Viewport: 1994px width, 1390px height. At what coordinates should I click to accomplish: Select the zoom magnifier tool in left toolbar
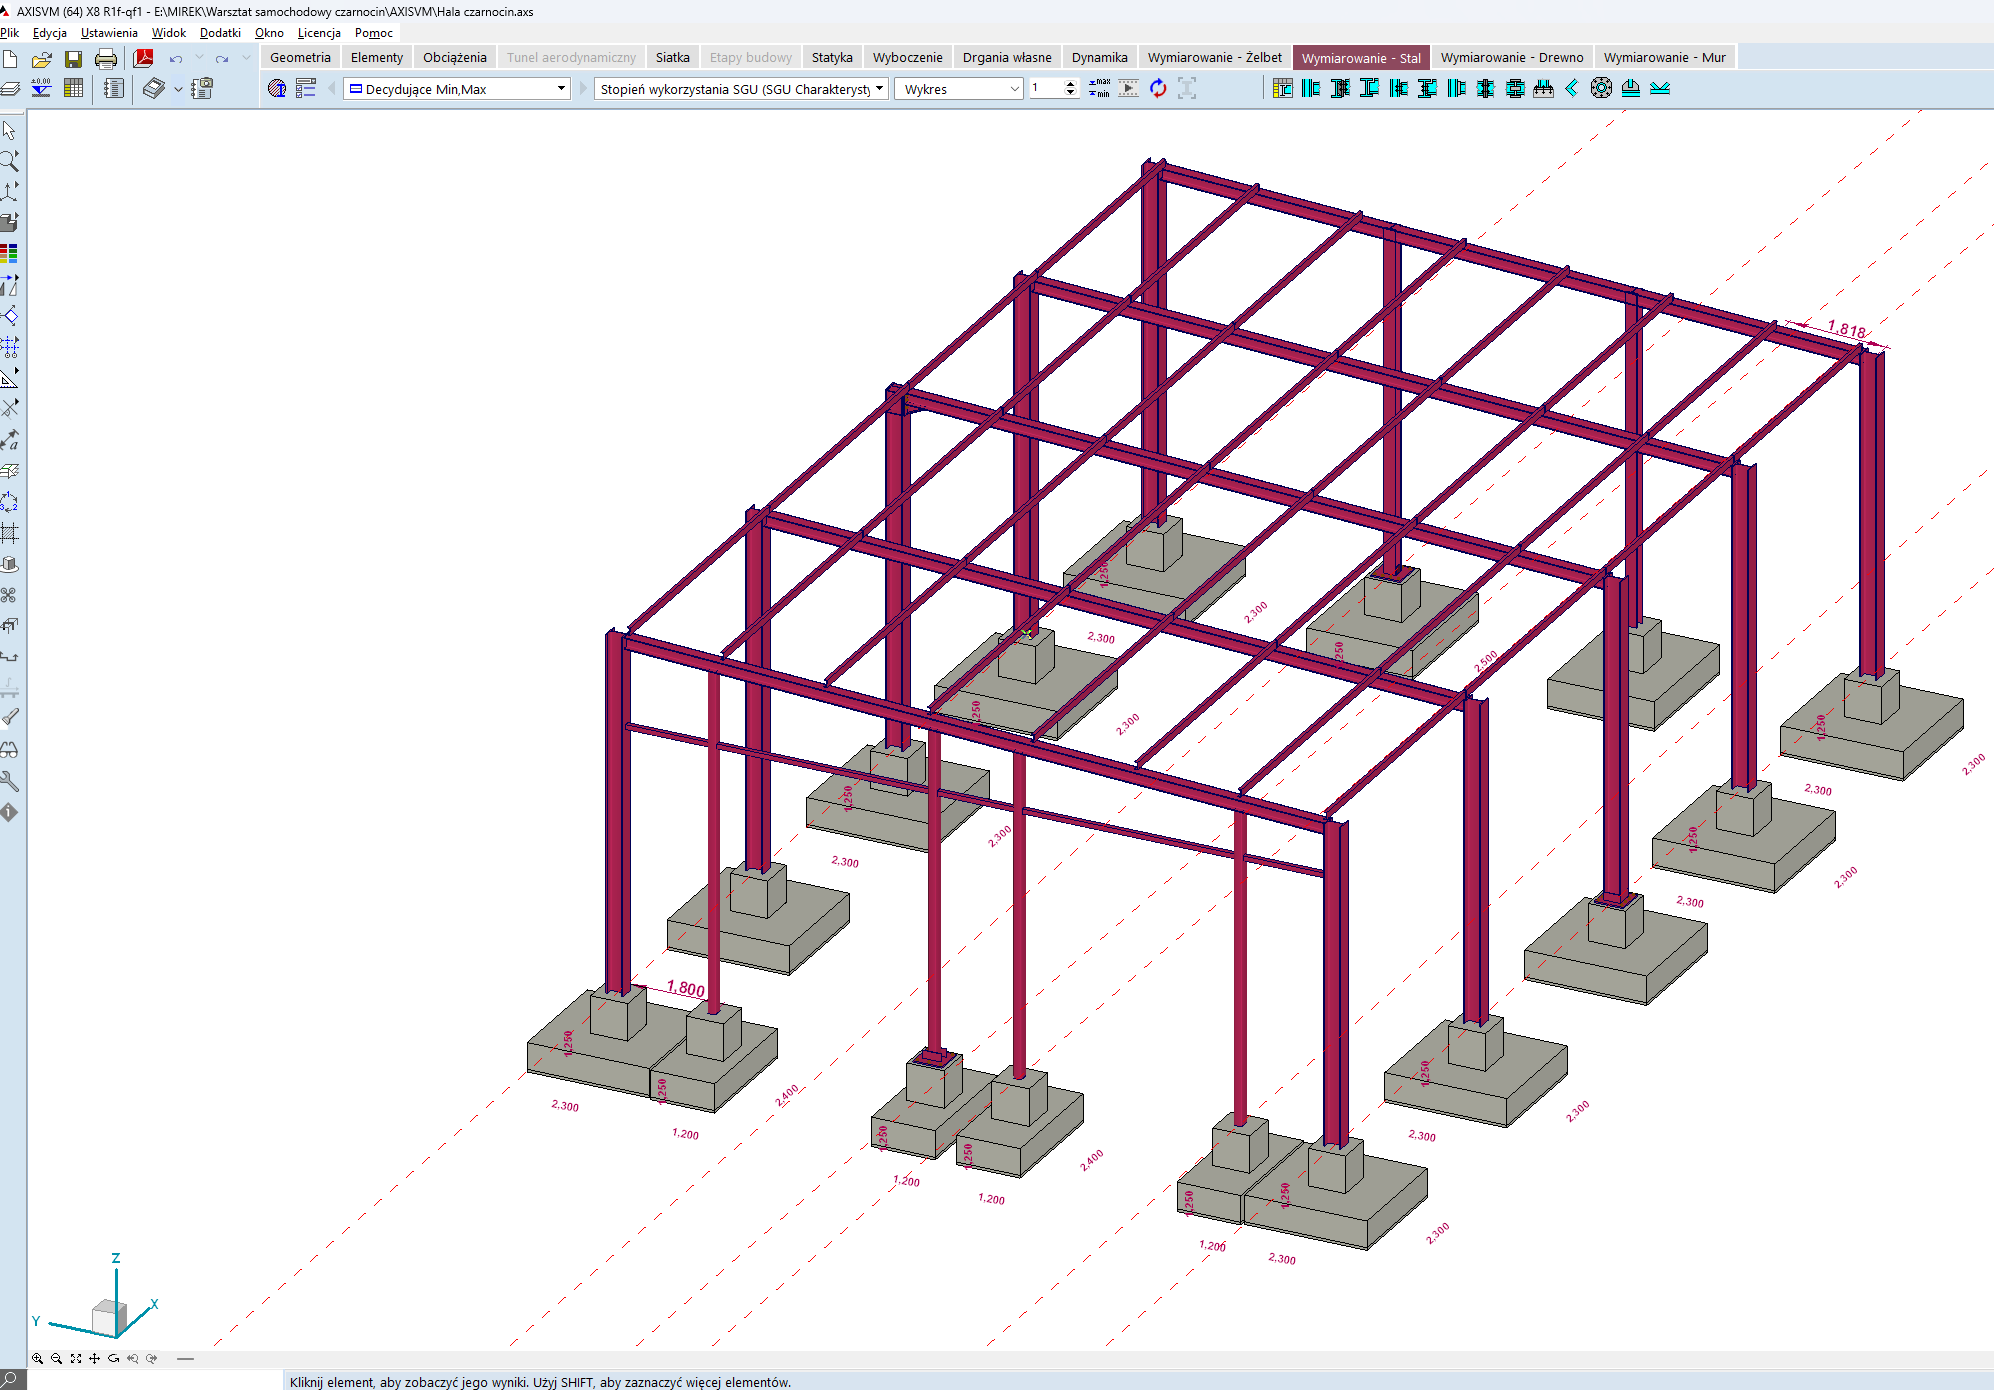[x=9, y=160]
